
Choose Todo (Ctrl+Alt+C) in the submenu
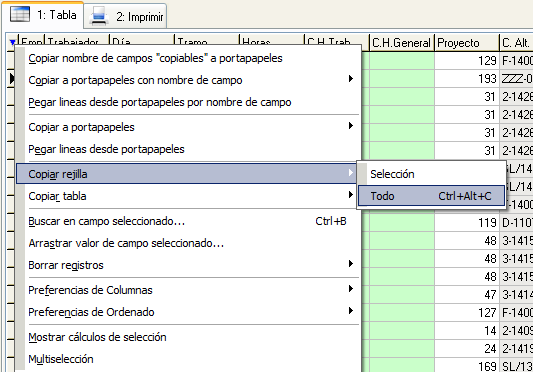pyautogui.click(x=431, y=196)
